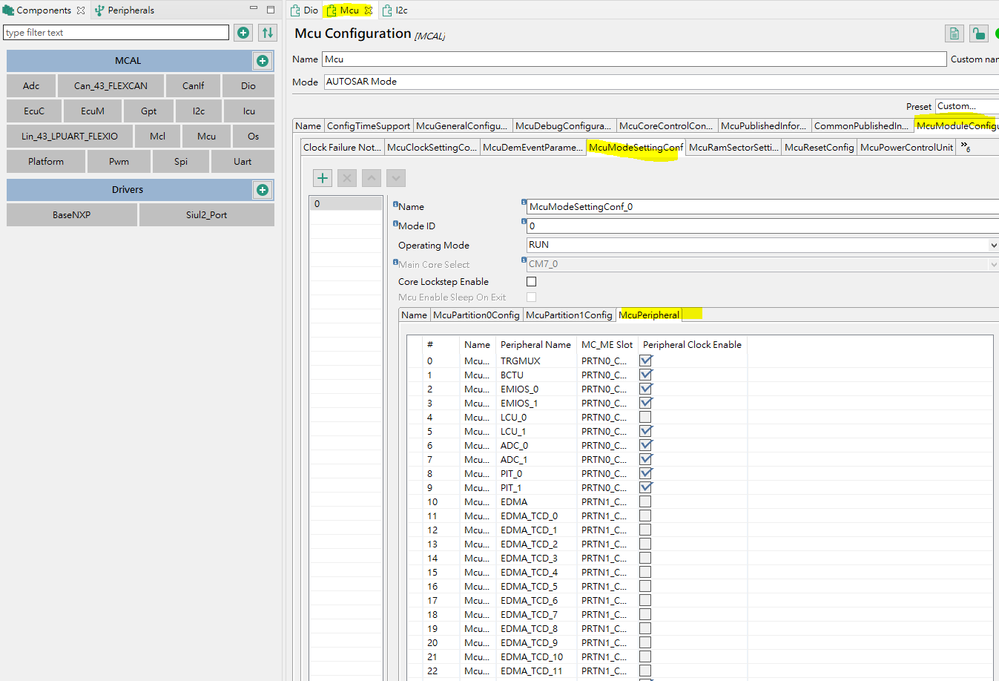
Task: Add a new Drivers component with plus icon
Action: click(262, 190)
